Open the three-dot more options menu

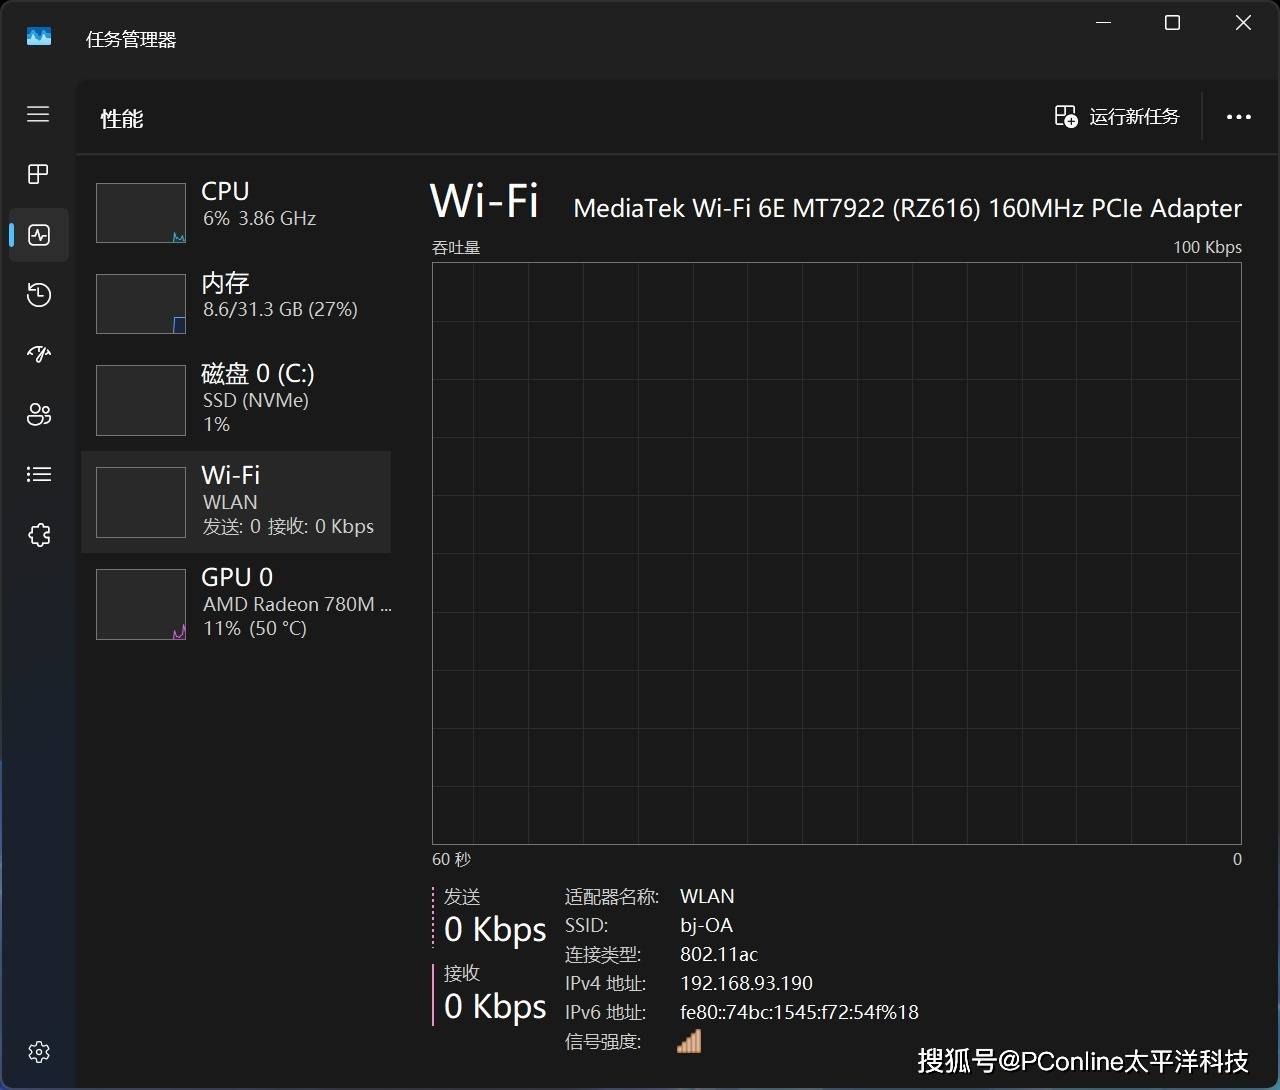click(x=1238, y=117)
